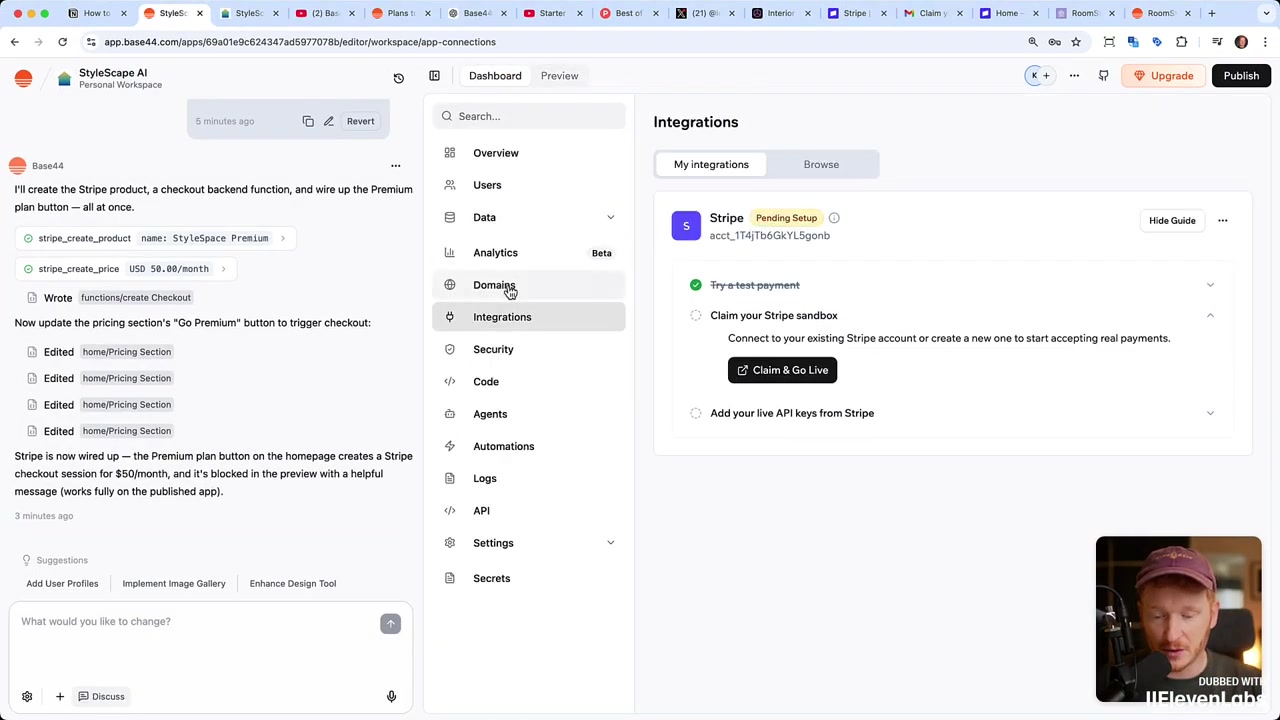Open Stripe integration more options

(x=1222, y=220)
